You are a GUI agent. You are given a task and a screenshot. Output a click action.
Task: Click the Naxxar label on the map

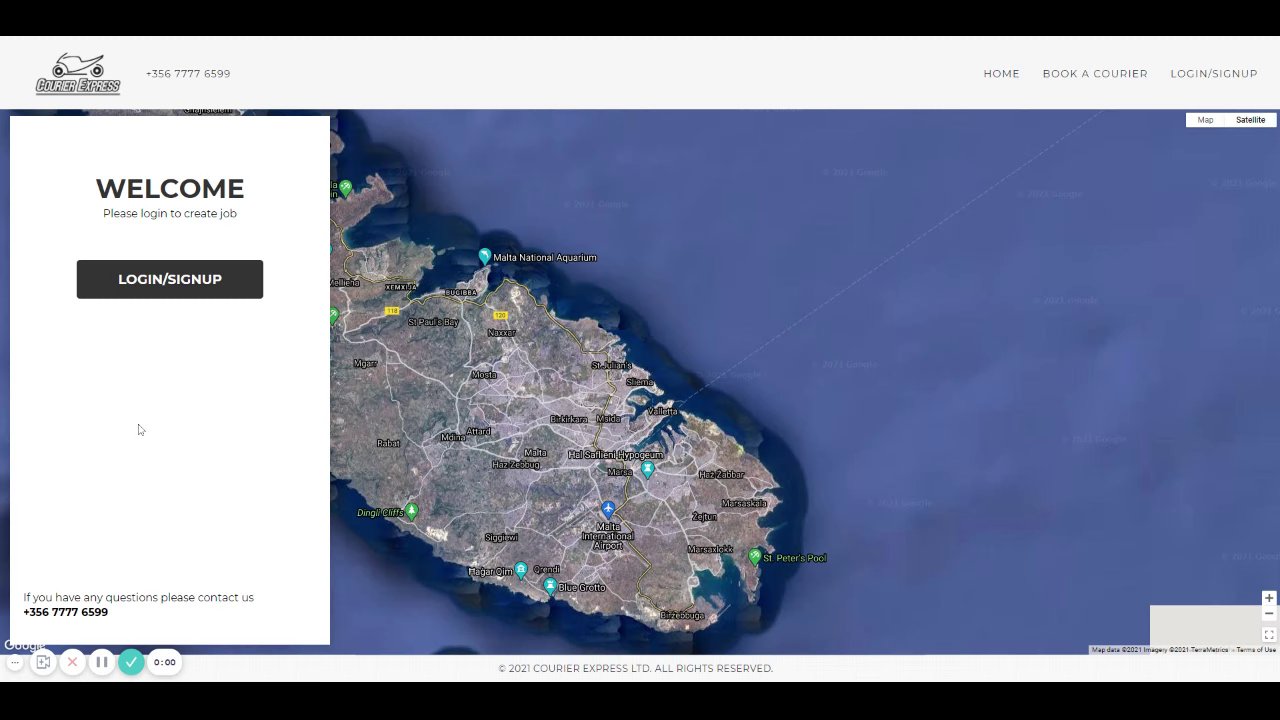(501, 332)
